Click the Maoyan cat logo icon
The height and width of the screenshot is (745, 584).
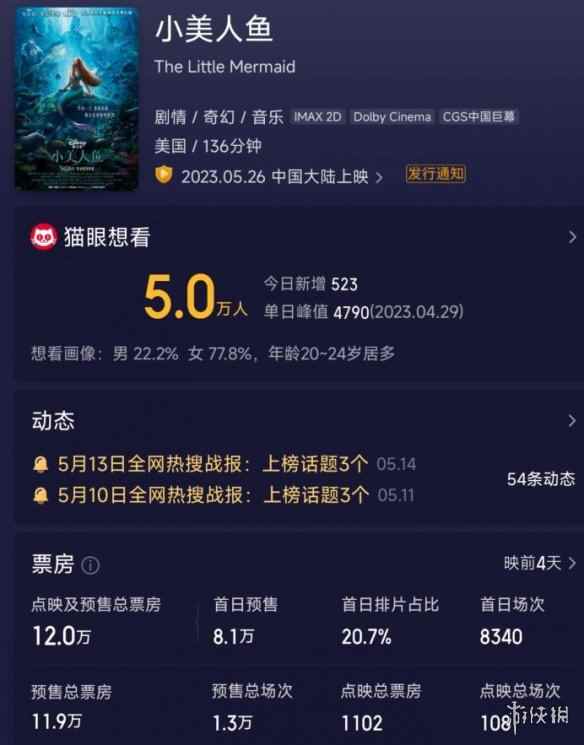[x=44, y=237]
